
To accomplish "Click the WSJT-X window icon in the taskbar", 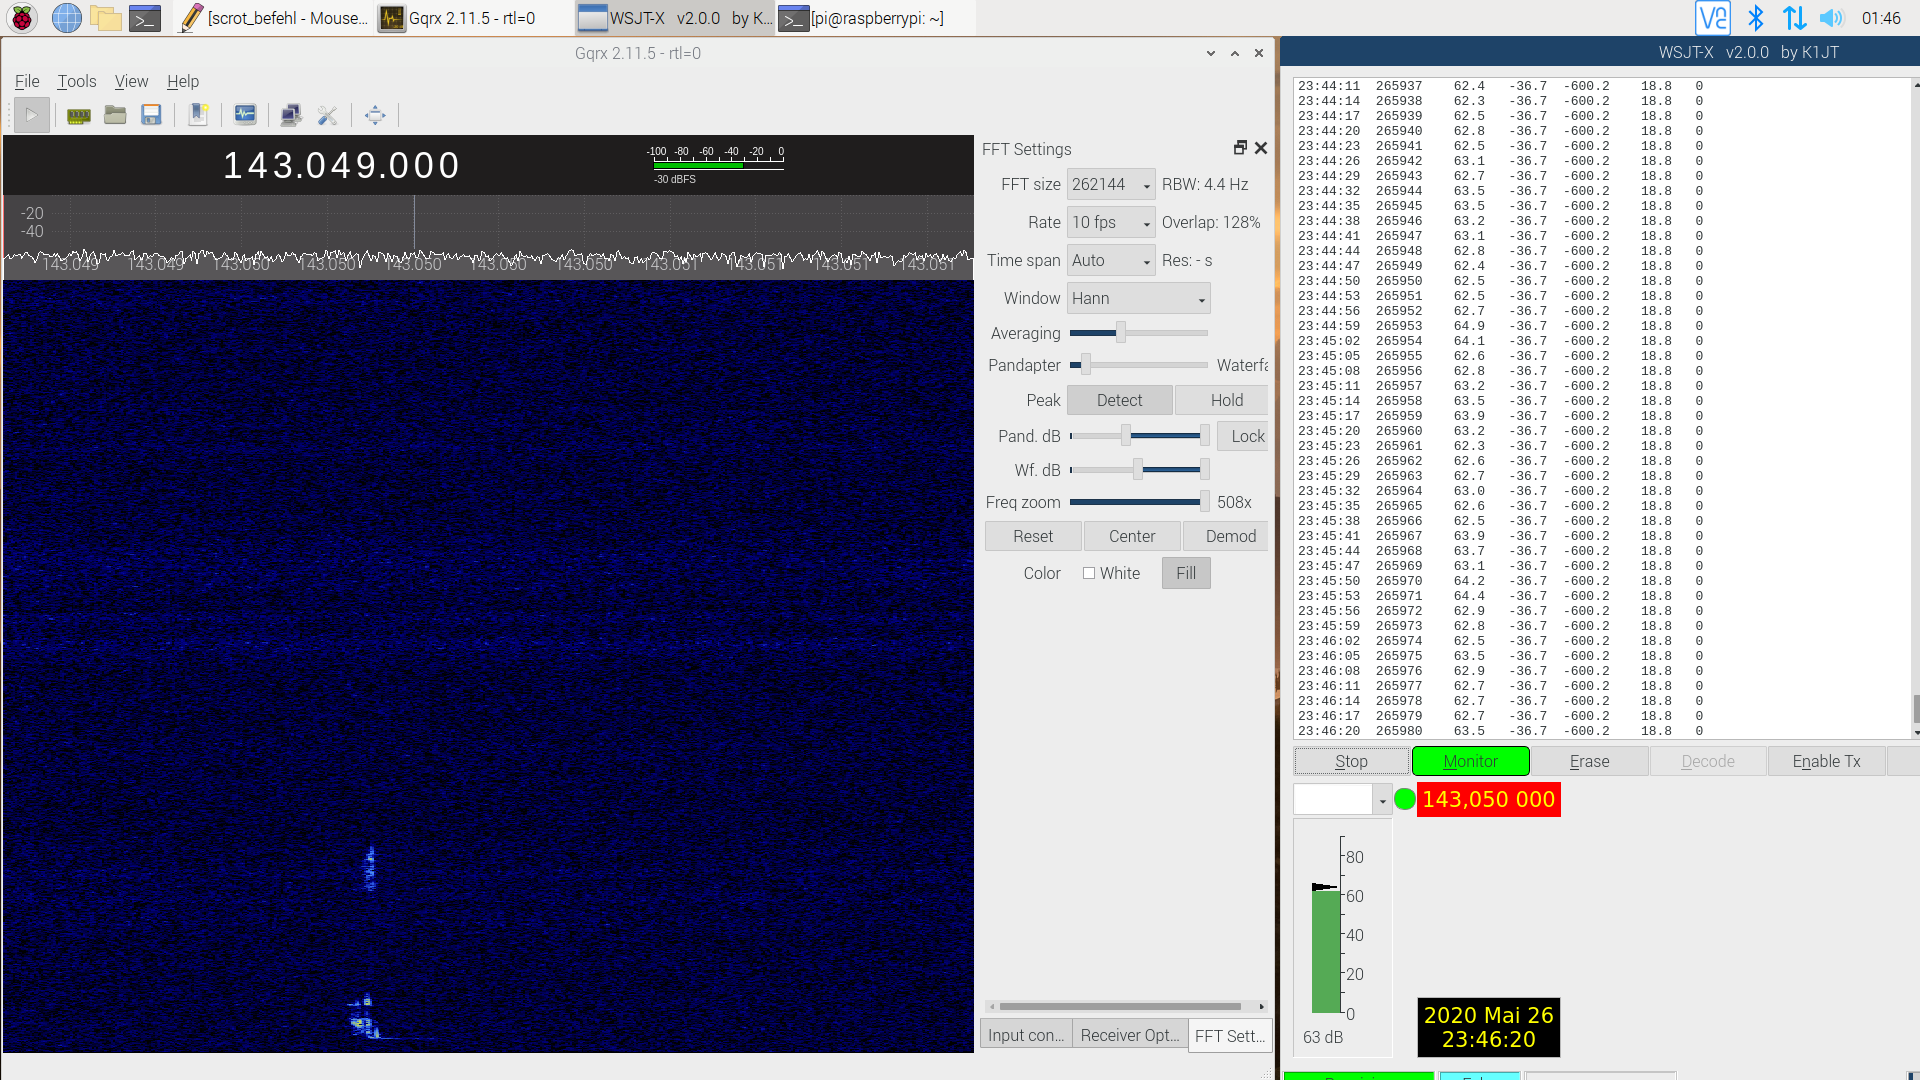I will point(593,18).
